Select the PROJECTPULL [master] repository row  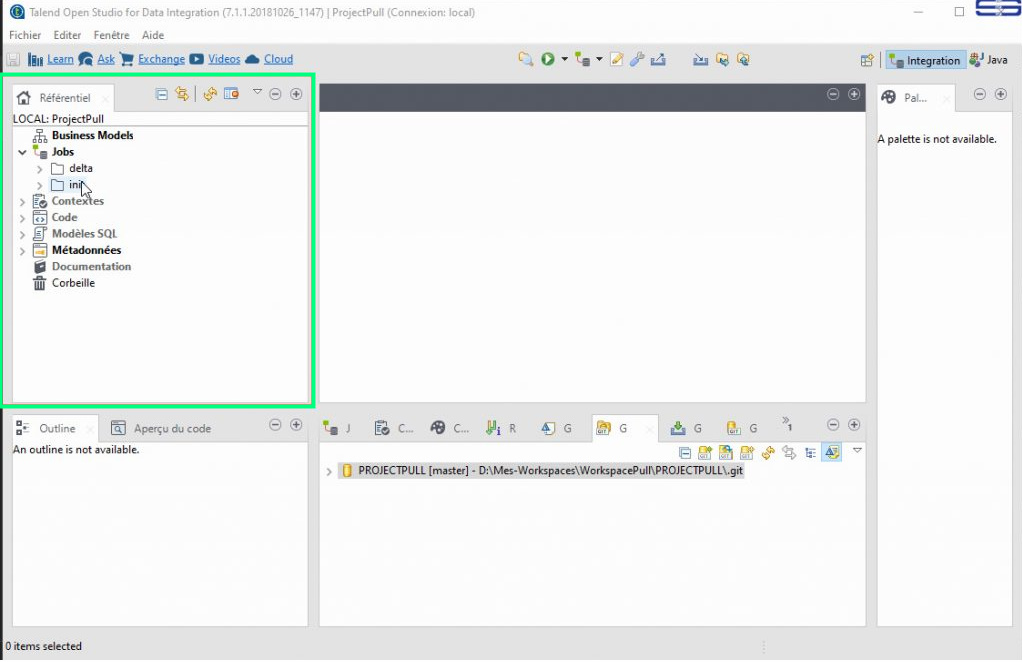542,470
